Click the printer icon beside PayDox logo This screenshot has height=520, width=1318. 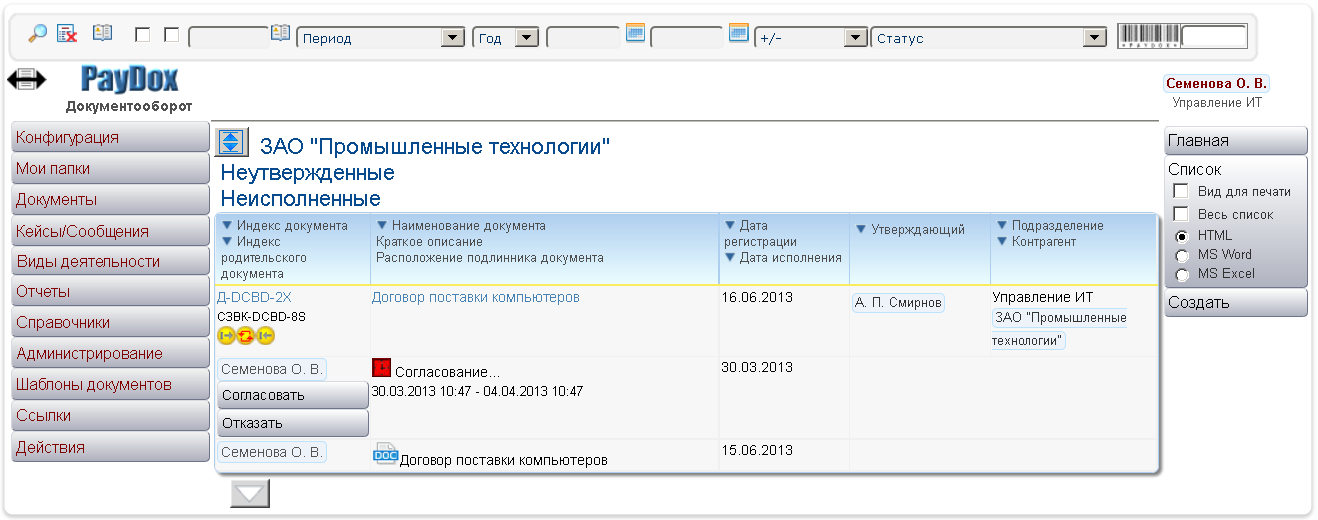tap(26, 79)
